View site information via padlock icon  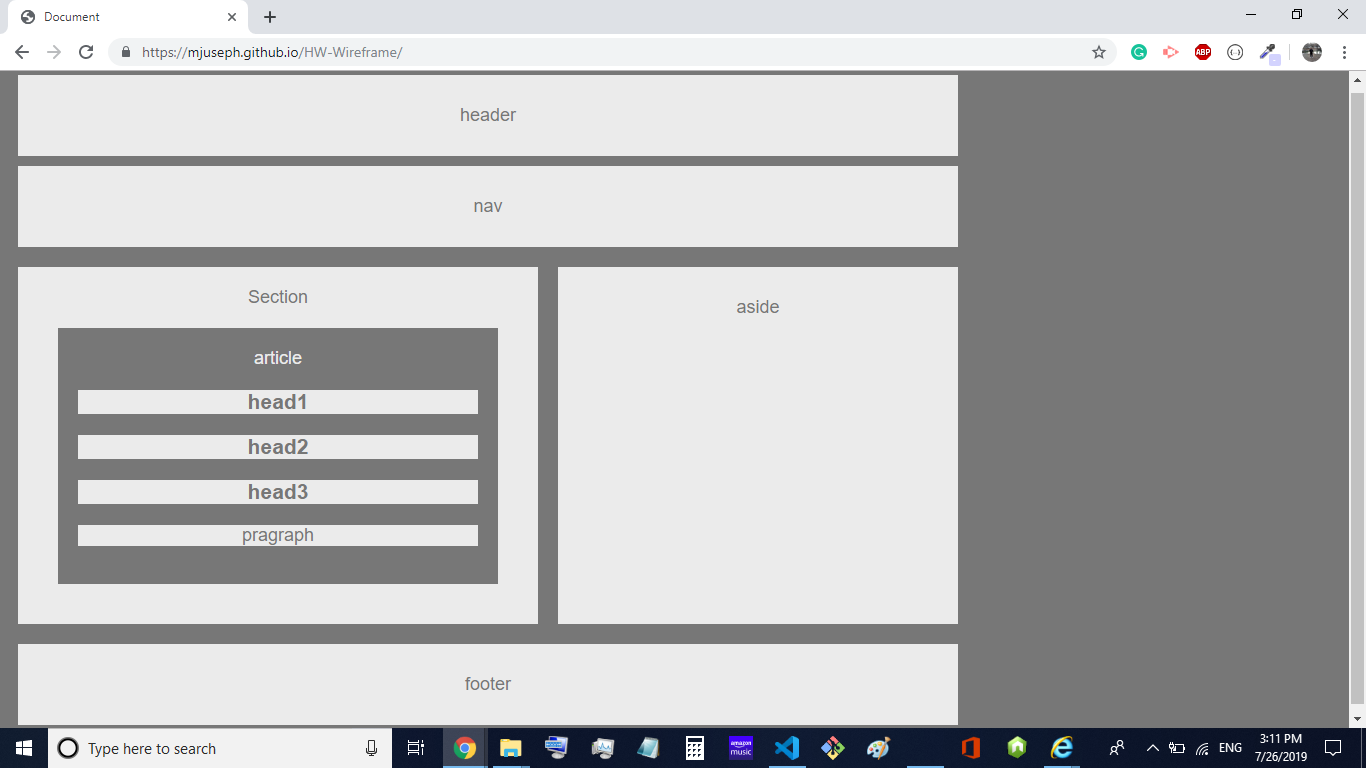tap(126, 52)
